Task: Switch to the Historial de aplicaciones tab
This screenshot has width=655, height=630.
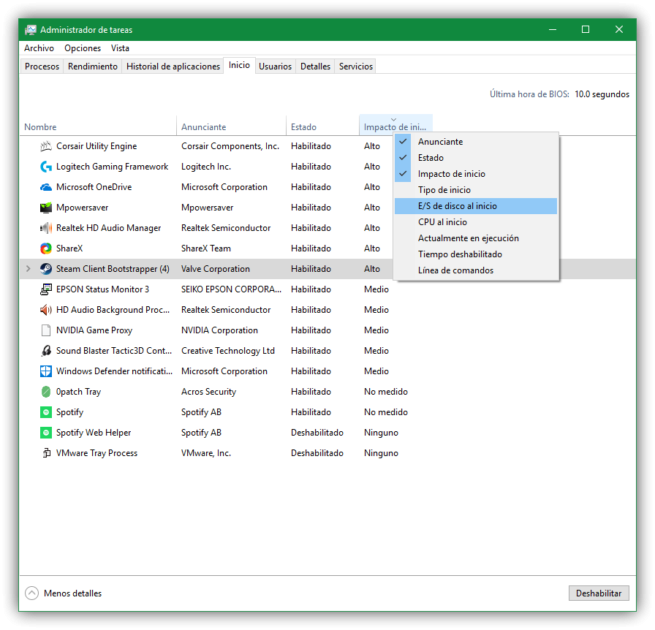Action: (x=173, y=66)
